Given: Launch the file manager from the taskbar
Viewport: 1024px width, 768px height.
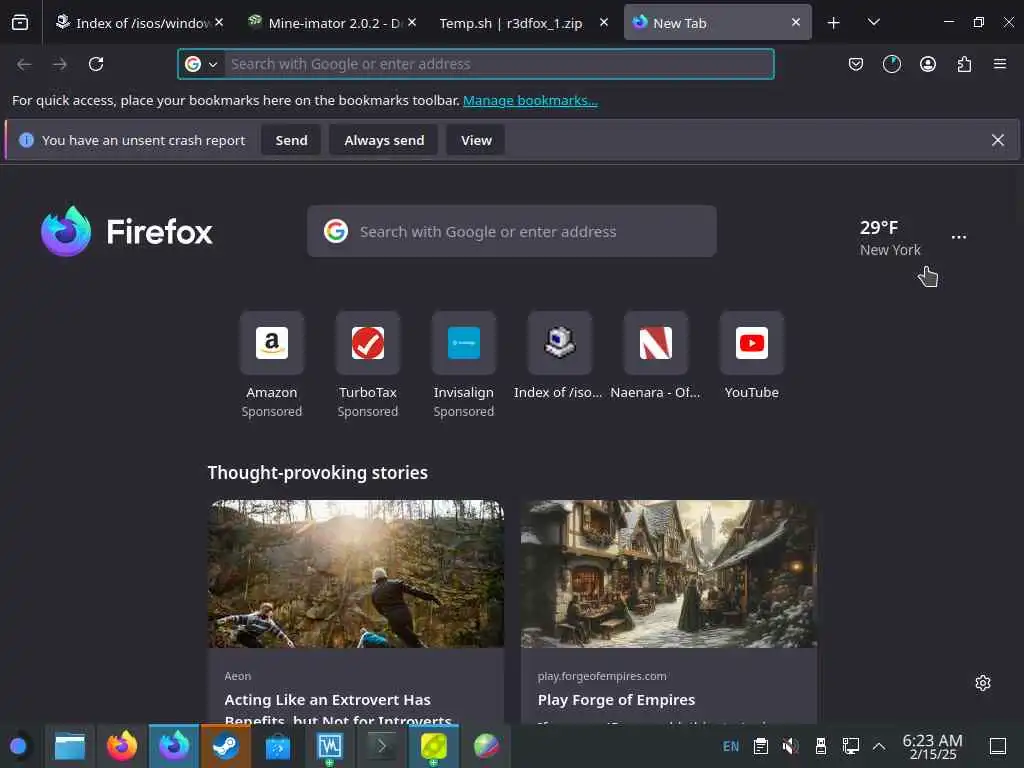Looking at the screenshot, I should tap(70, 746).
